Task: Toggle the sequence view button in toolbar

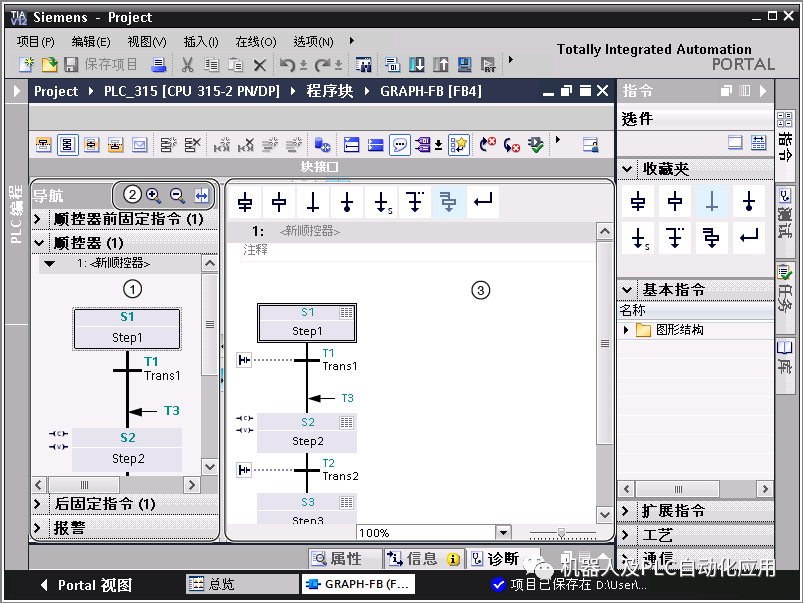Action: 66,144
